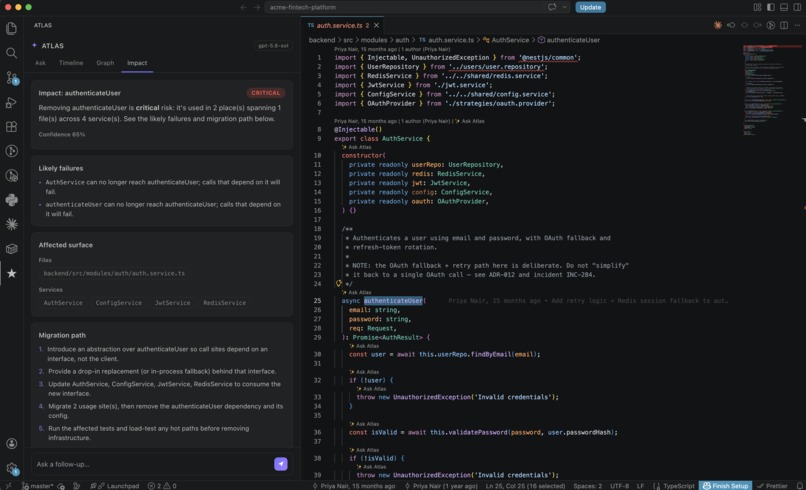Open the cube package icon in activity bar
The width and height of the screenshot is (806, 490).
11,249
